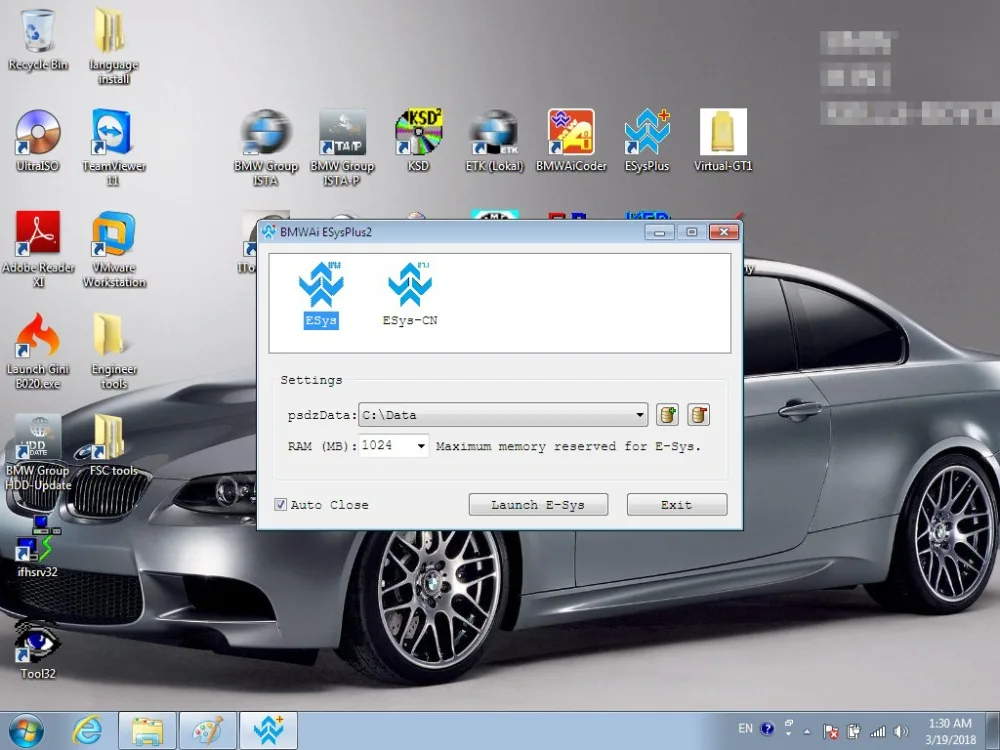Show hidden tray icons arrow
Image resolution: width=1000 pixels, height=750 pixels.
[x=807, y=732]
